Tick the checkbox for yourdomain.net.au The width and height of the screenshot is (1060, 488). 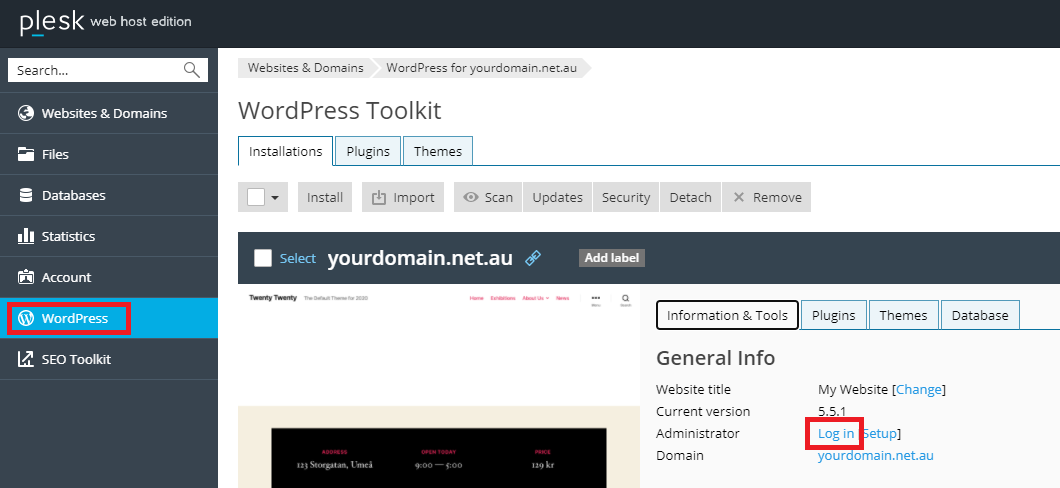pyautogui.click(x=263, y=258)
